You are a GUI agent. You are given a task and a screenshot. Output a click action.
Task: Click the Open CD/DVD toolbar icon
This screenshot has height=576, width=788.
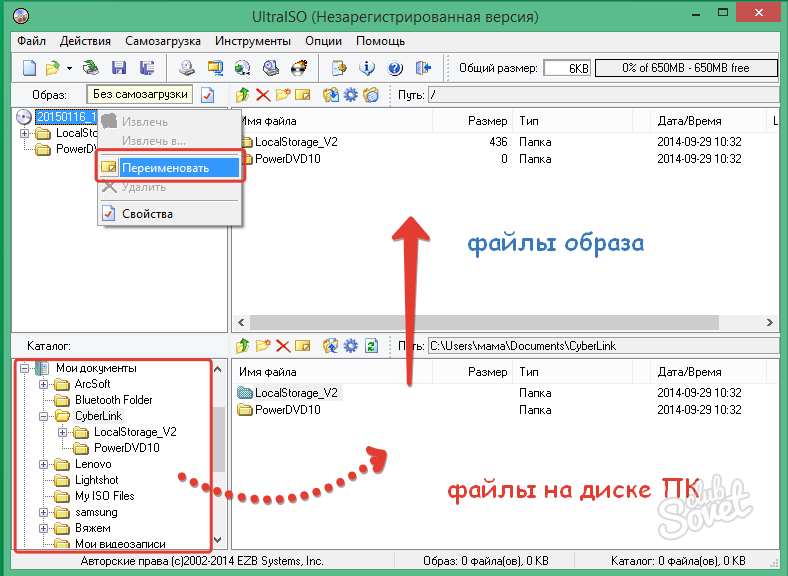(91, 68)
